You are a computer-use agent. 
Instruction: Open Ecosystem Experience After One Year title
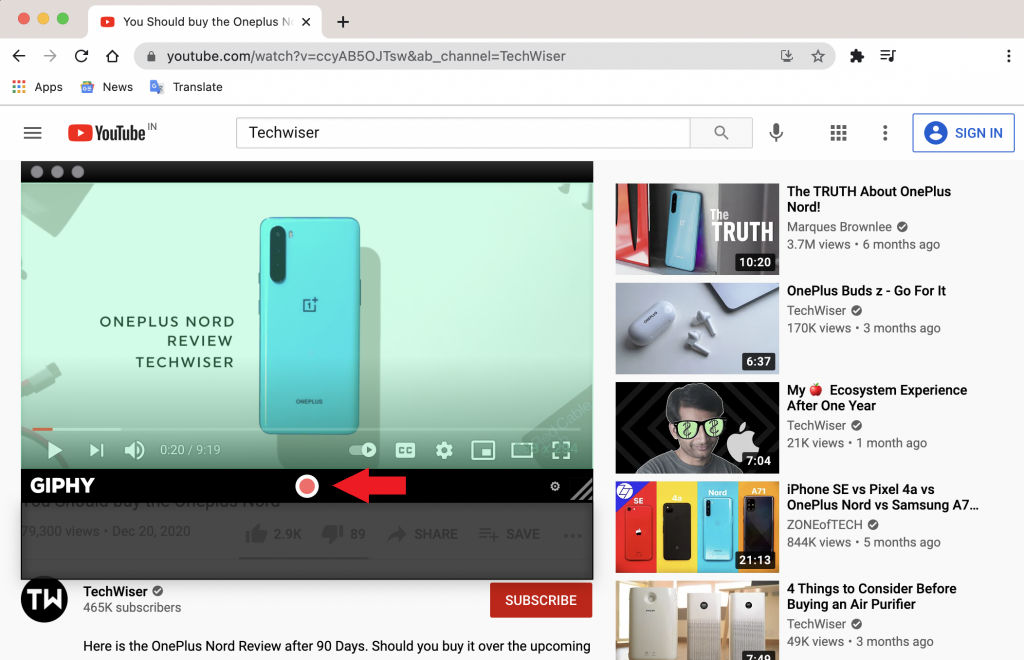(x=876, y=398)
